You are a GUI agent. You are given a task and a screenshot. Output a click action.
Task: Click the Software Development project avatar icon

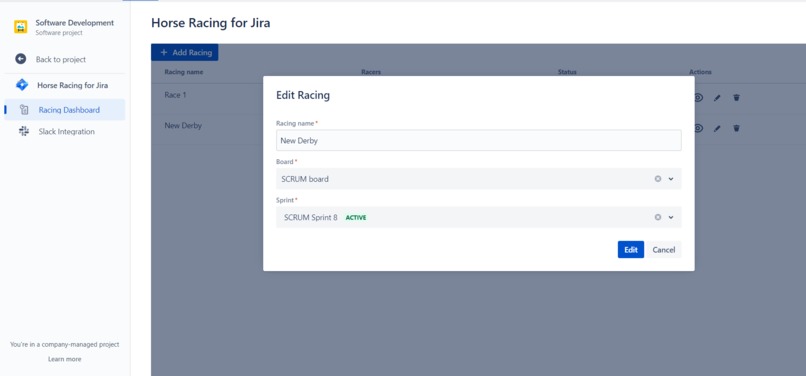[21, 27]
